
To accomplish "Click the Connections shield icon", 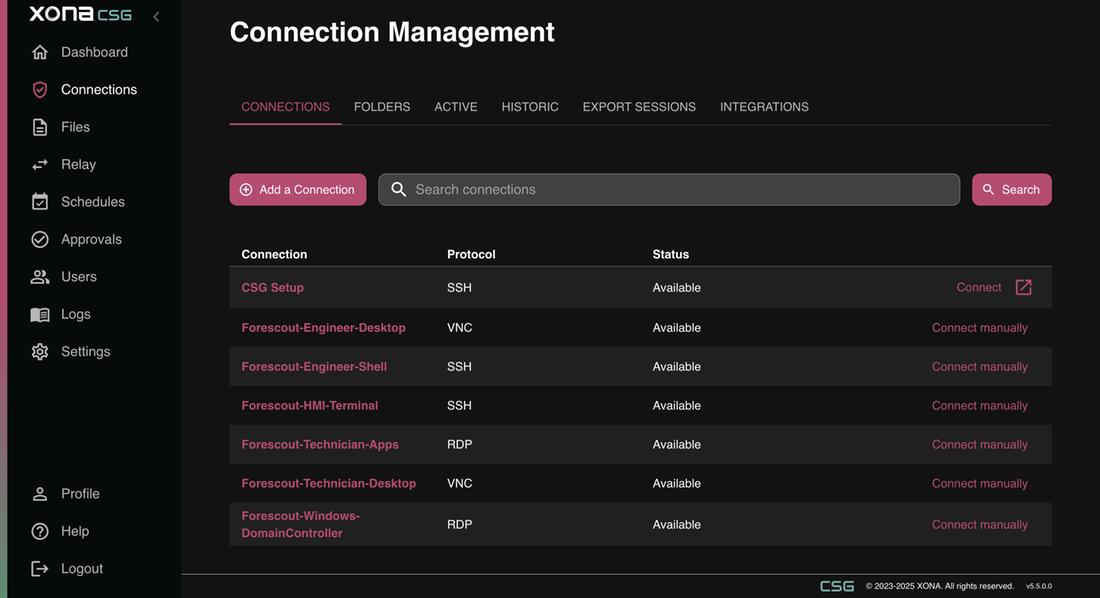I will click(40, 90).
